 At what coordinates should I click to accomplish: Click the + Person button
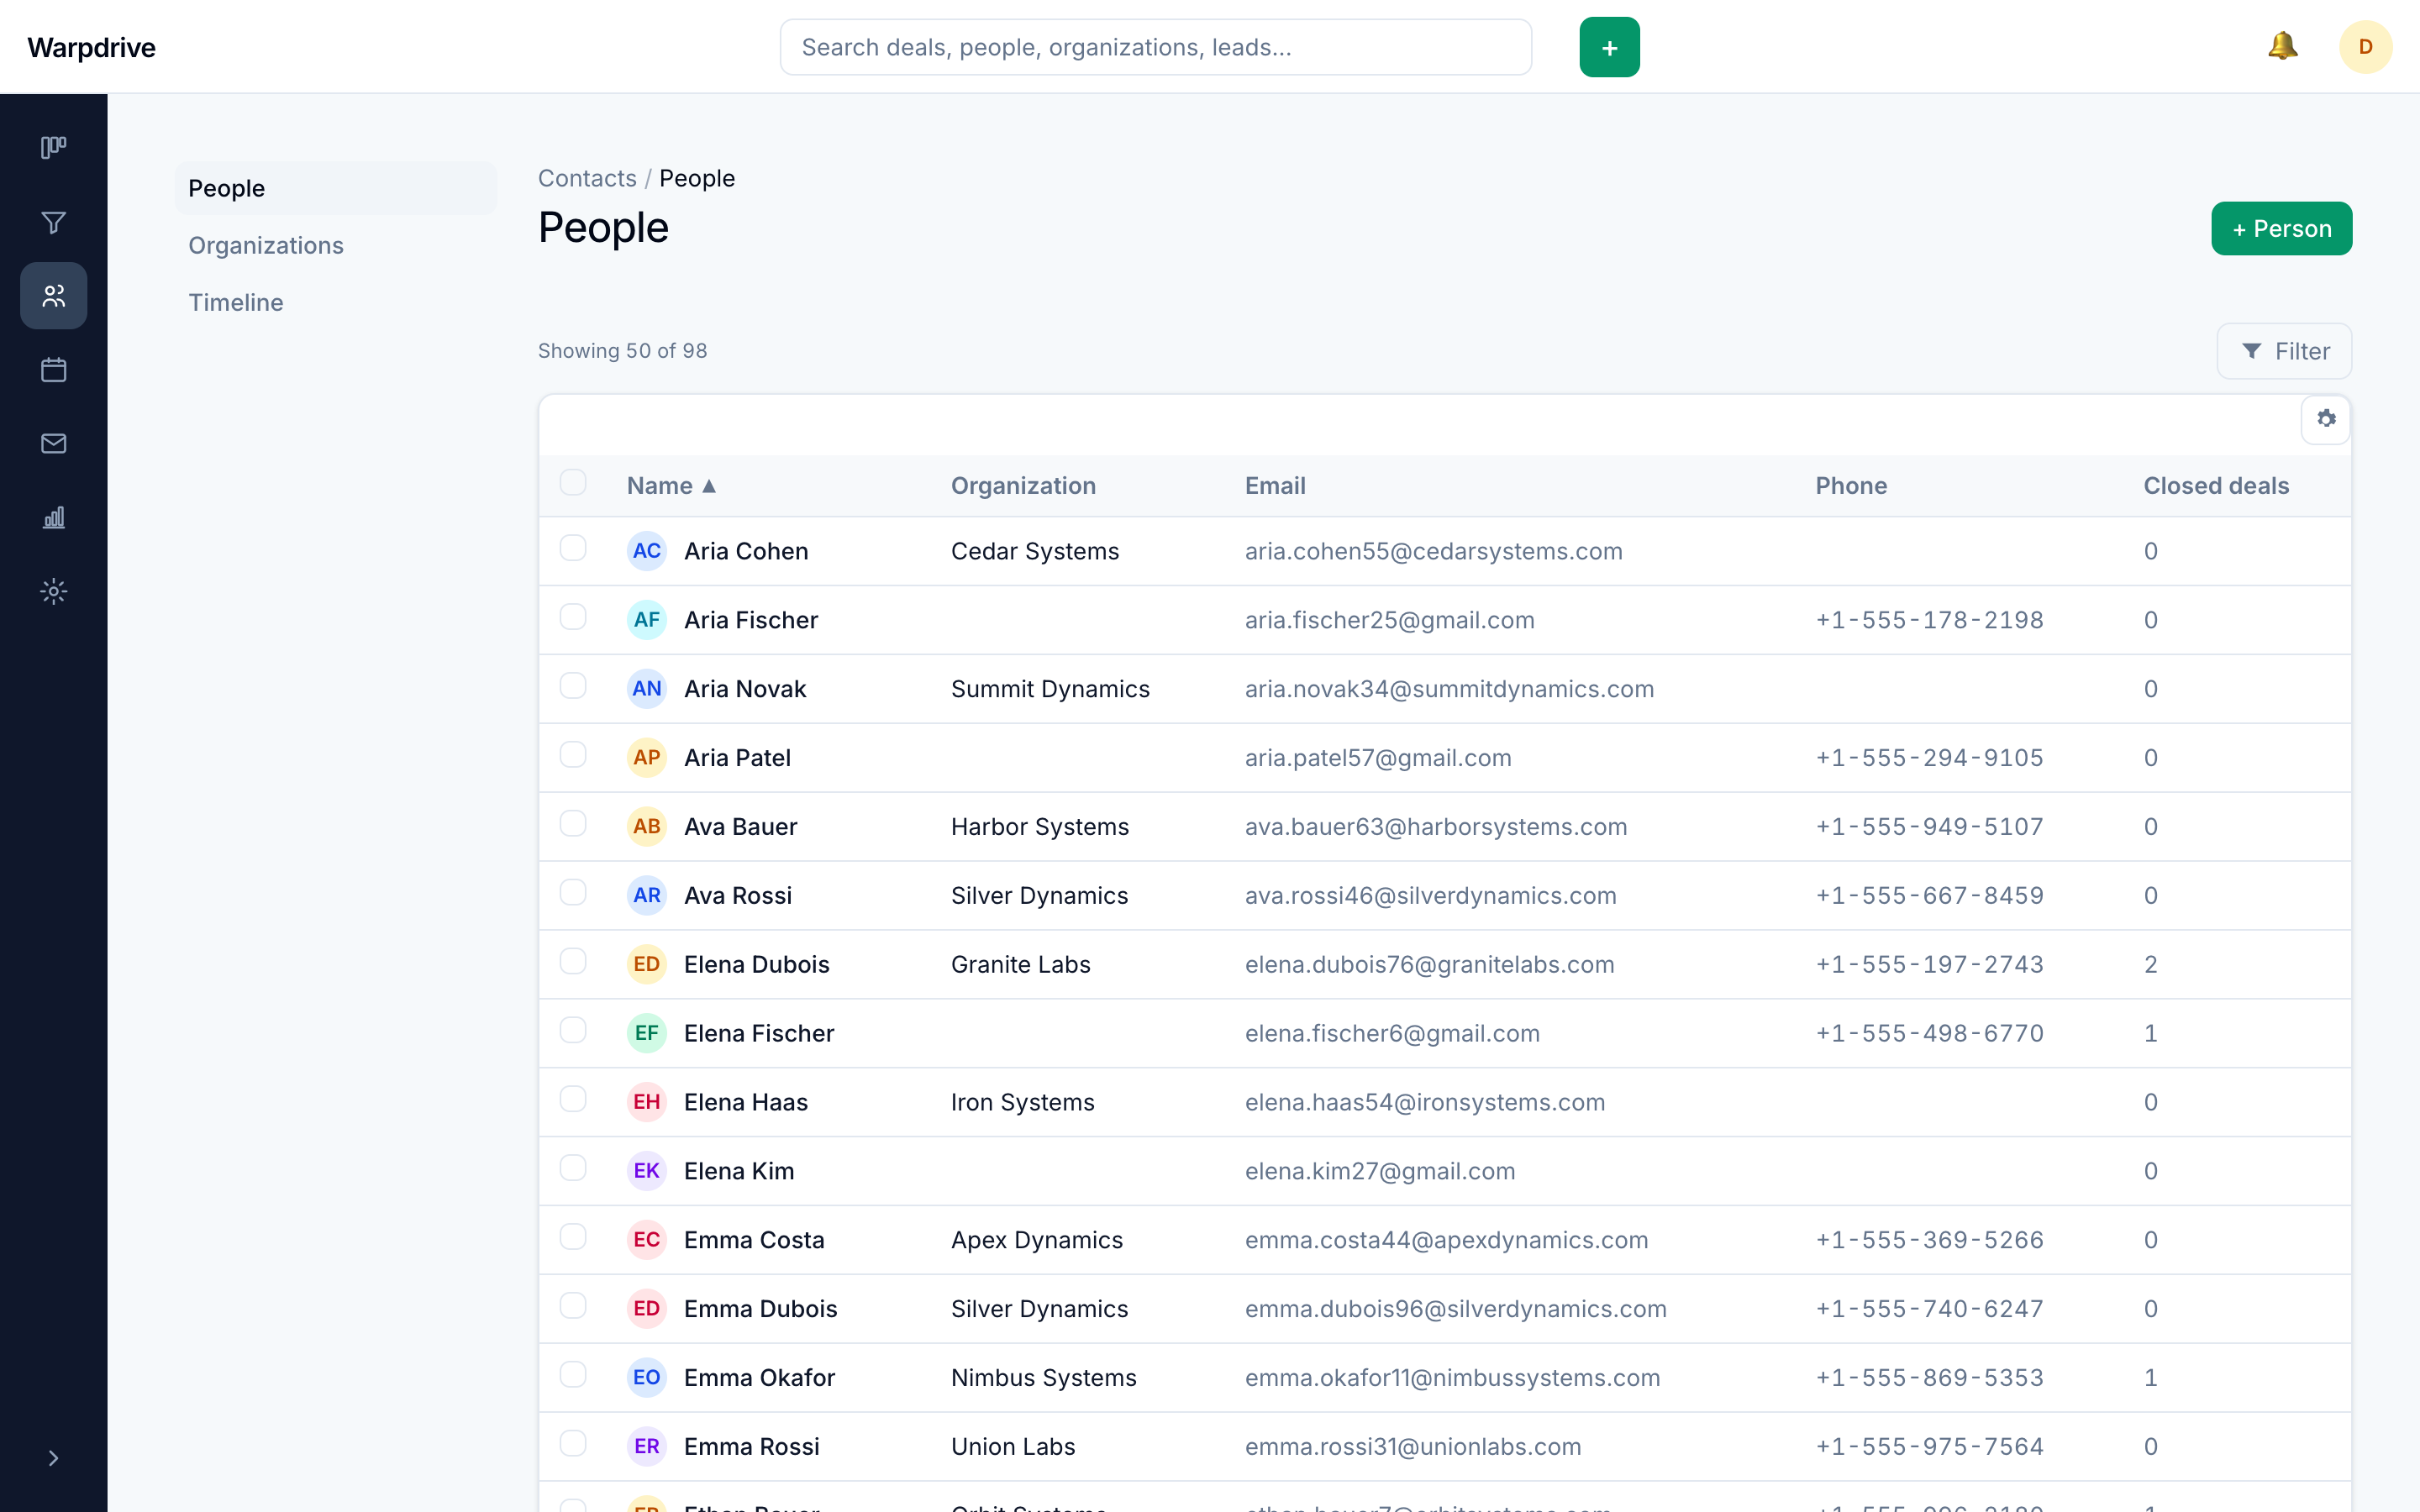point(2281,229)
